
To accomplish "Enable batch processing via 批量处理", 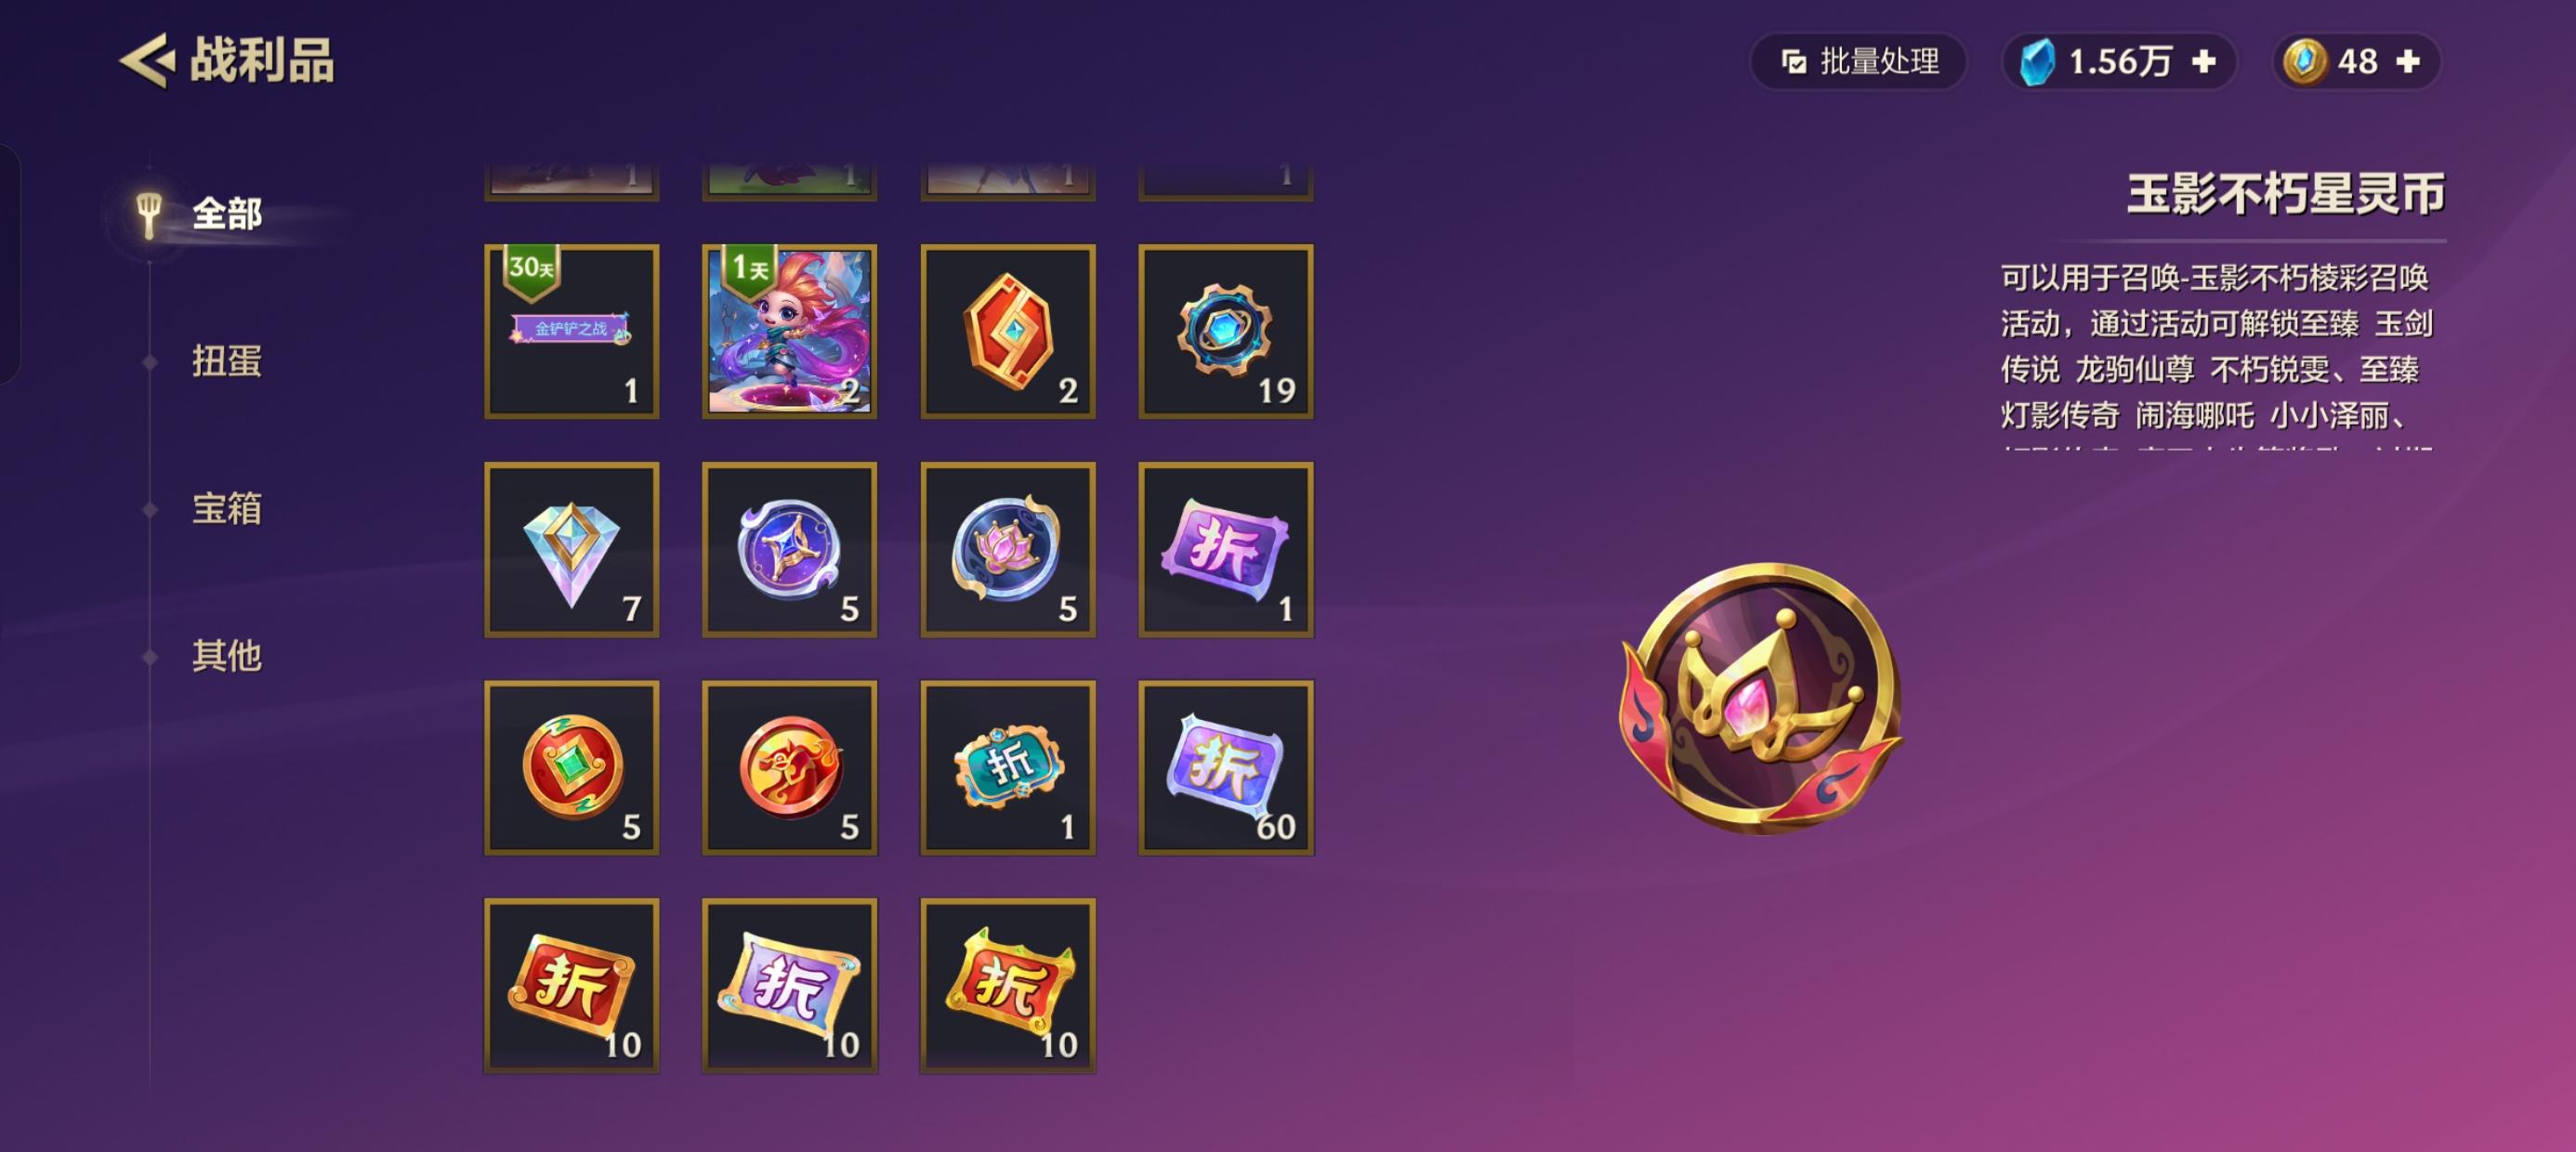I will point(1859,62).
